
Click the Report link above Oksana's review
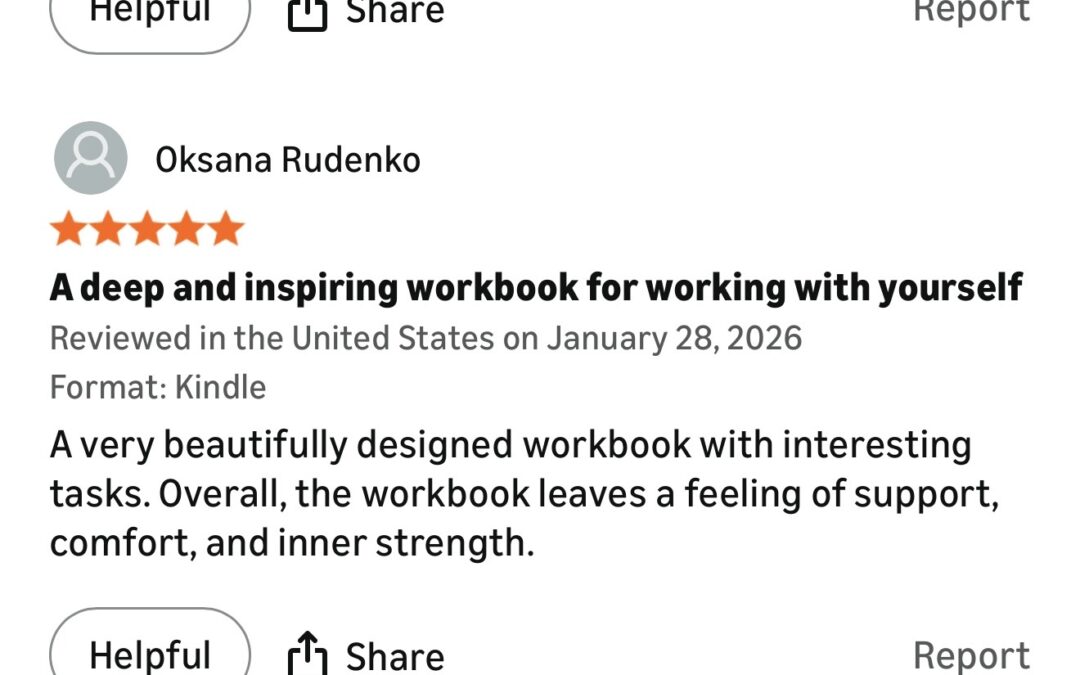click(x=971, y=12)
